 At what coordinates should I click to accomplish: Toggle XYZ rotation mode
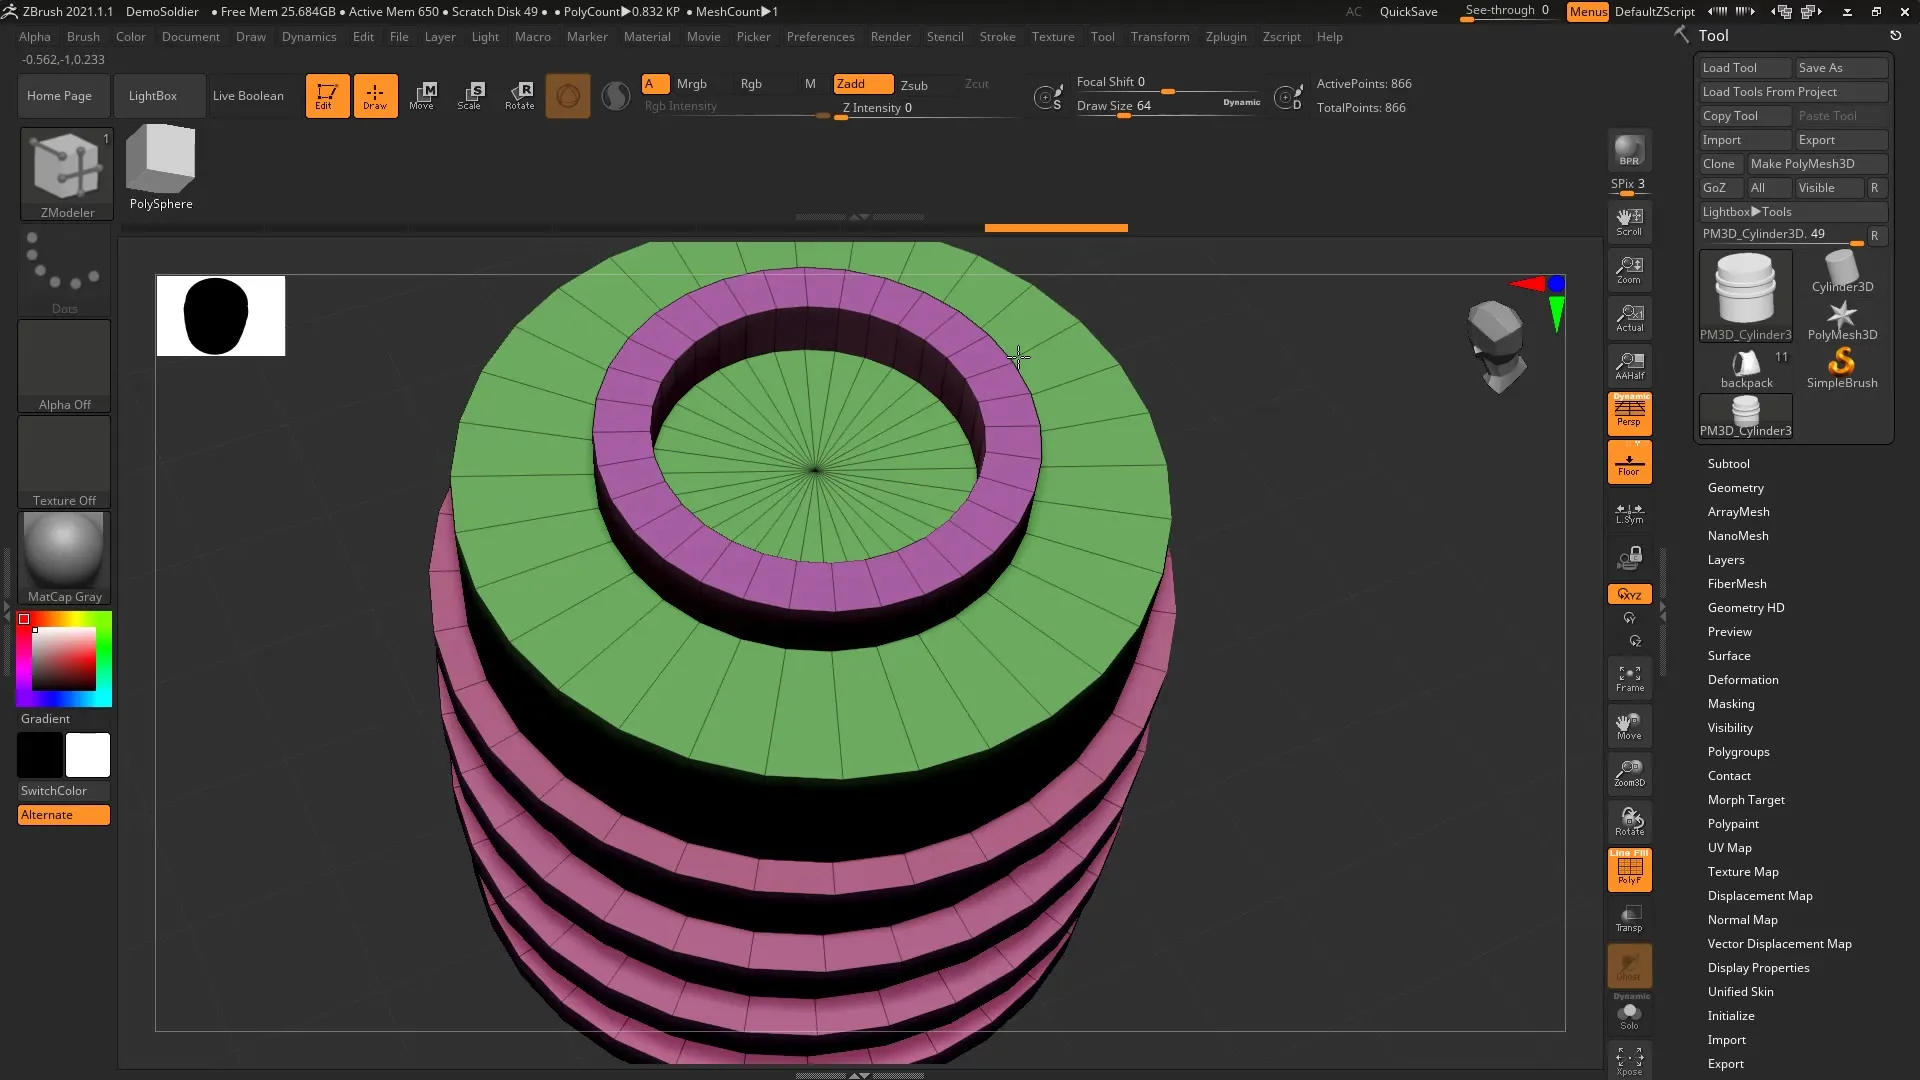1629,594
